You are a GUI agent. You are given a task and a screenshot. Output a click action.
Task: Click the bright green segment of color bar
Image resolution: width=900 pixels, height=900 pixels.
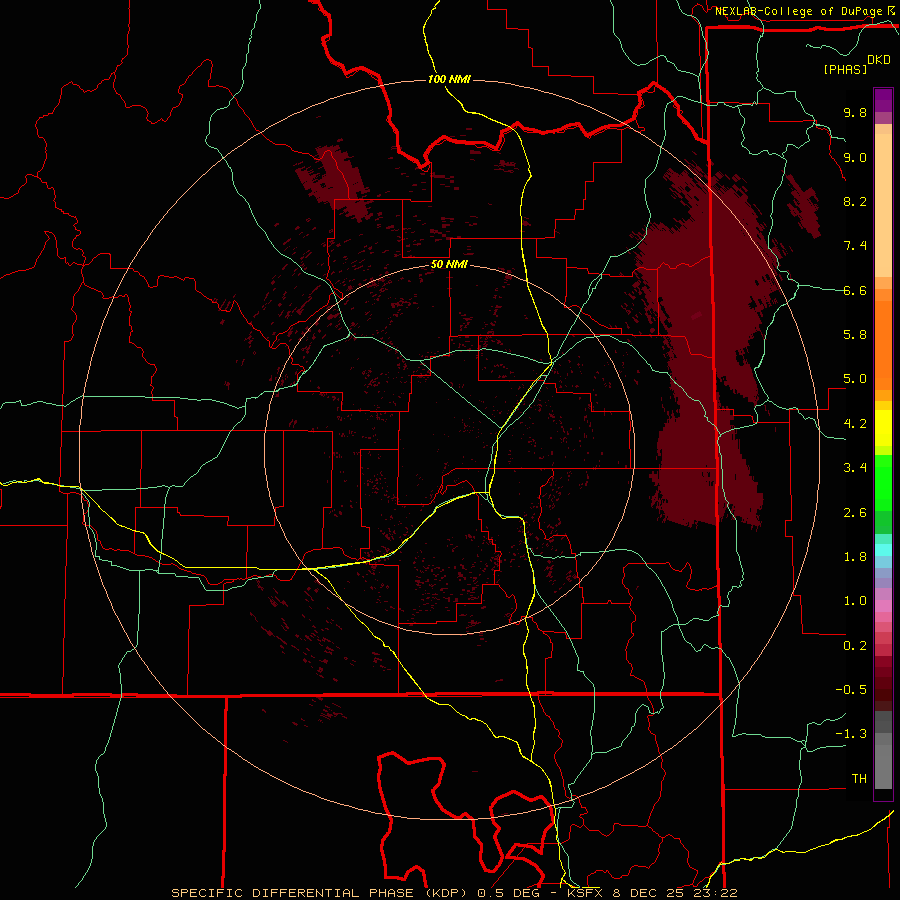[x=883, y=482]
